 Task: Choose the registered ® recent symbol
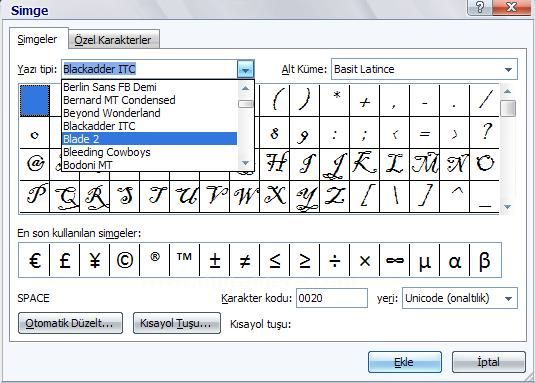point(155,260)
